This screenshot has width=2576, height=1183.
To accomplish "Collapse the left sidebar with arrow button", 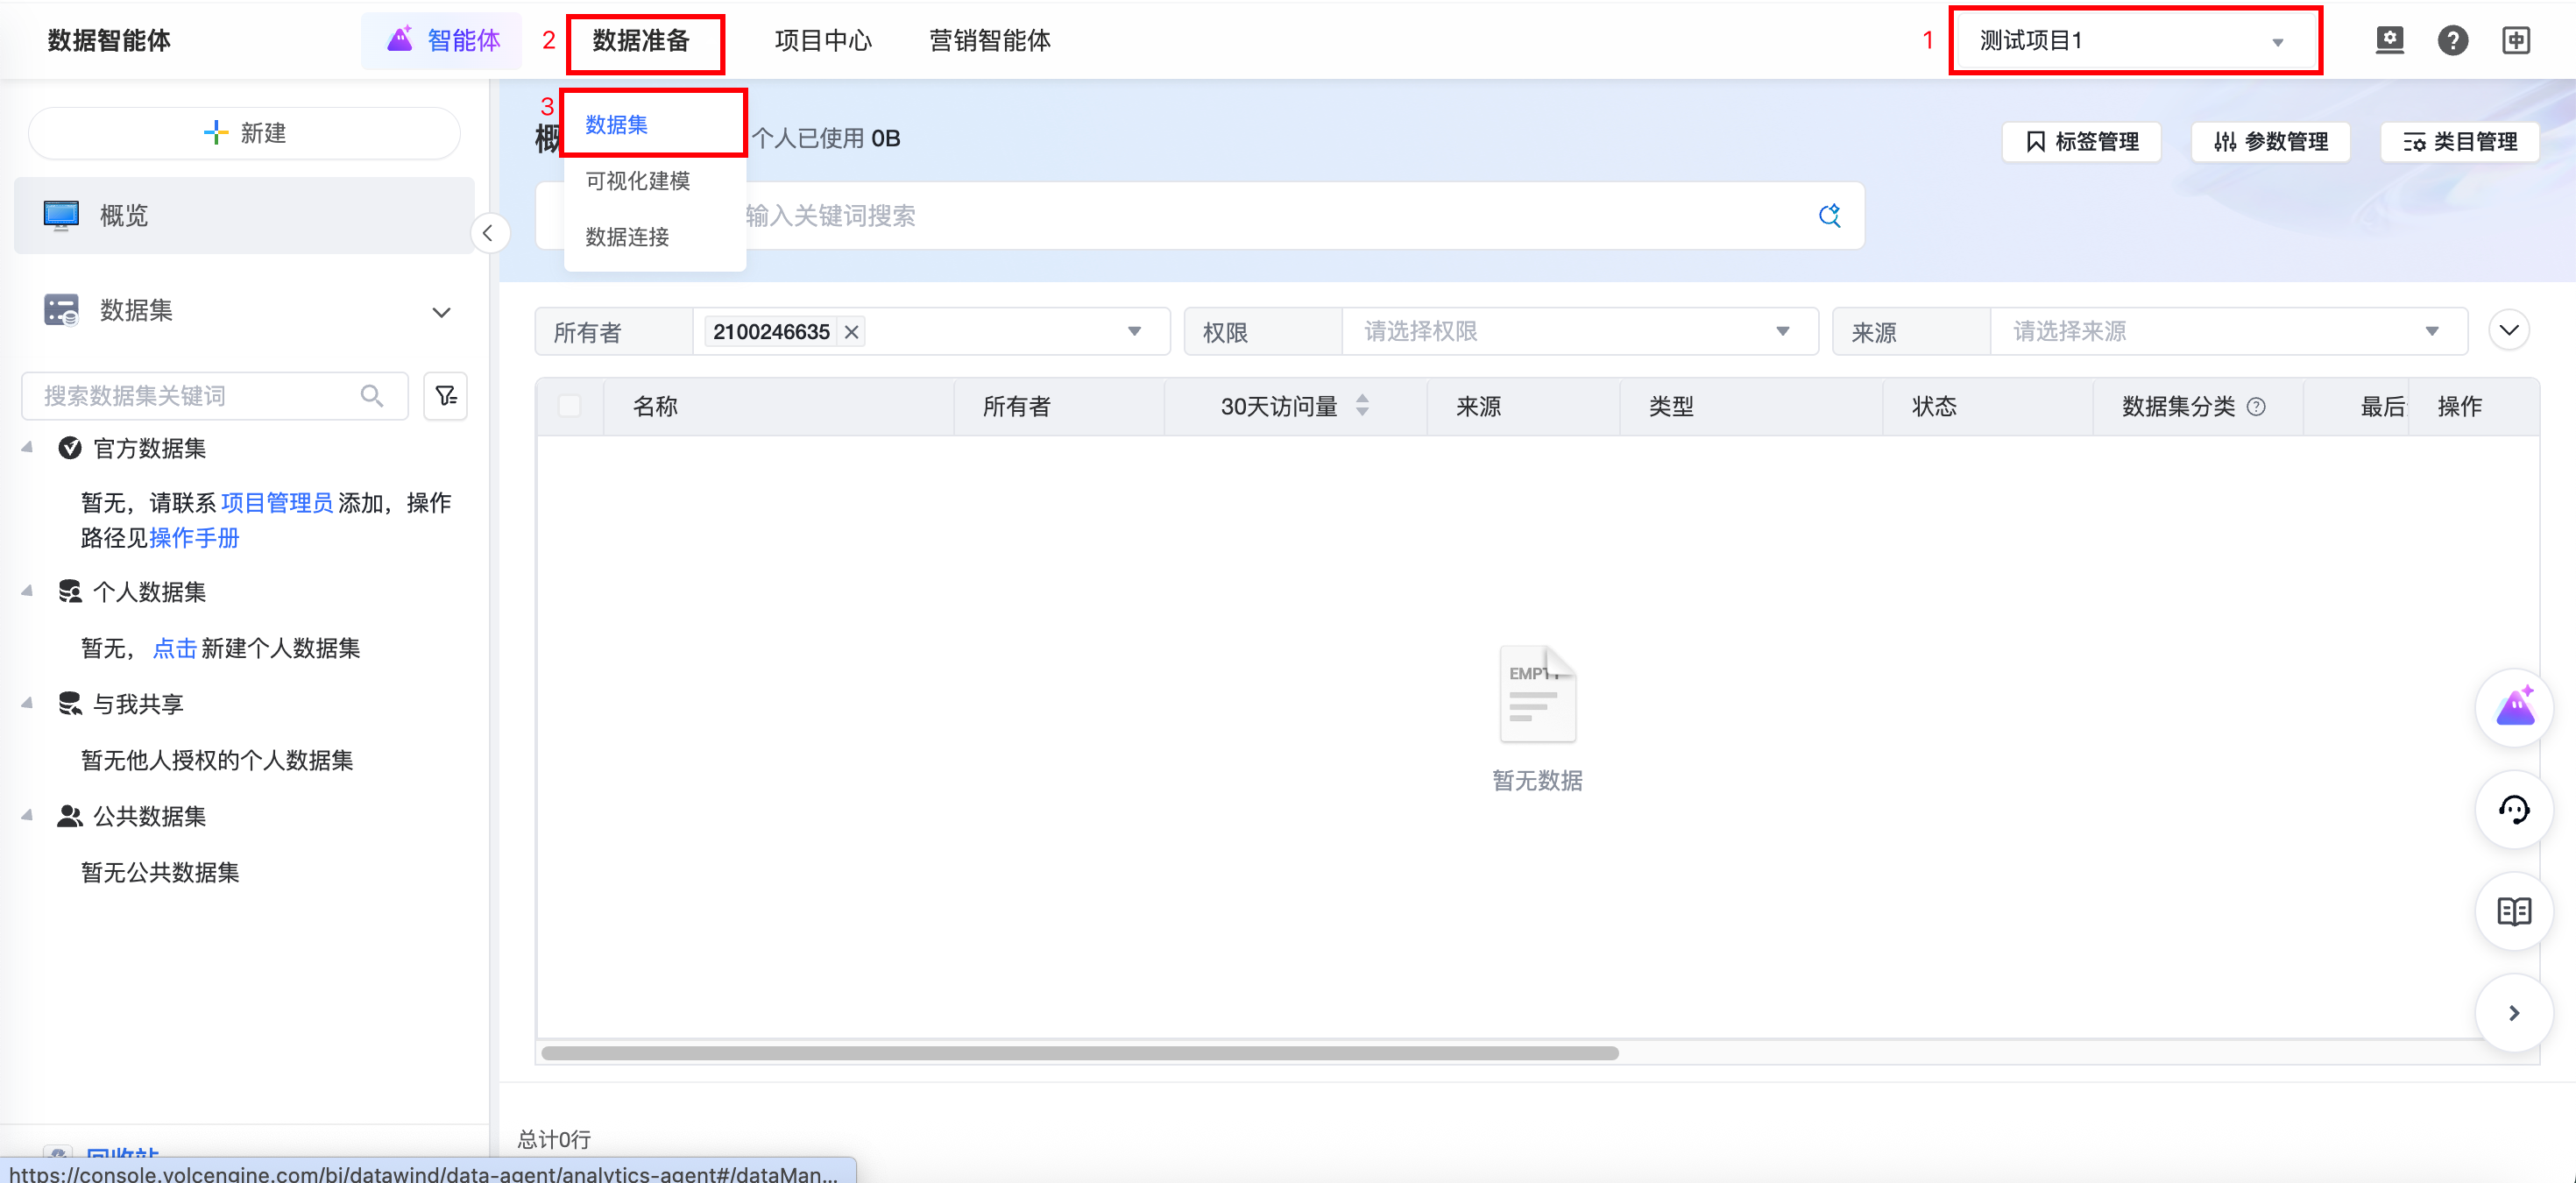I will point(488,234).
